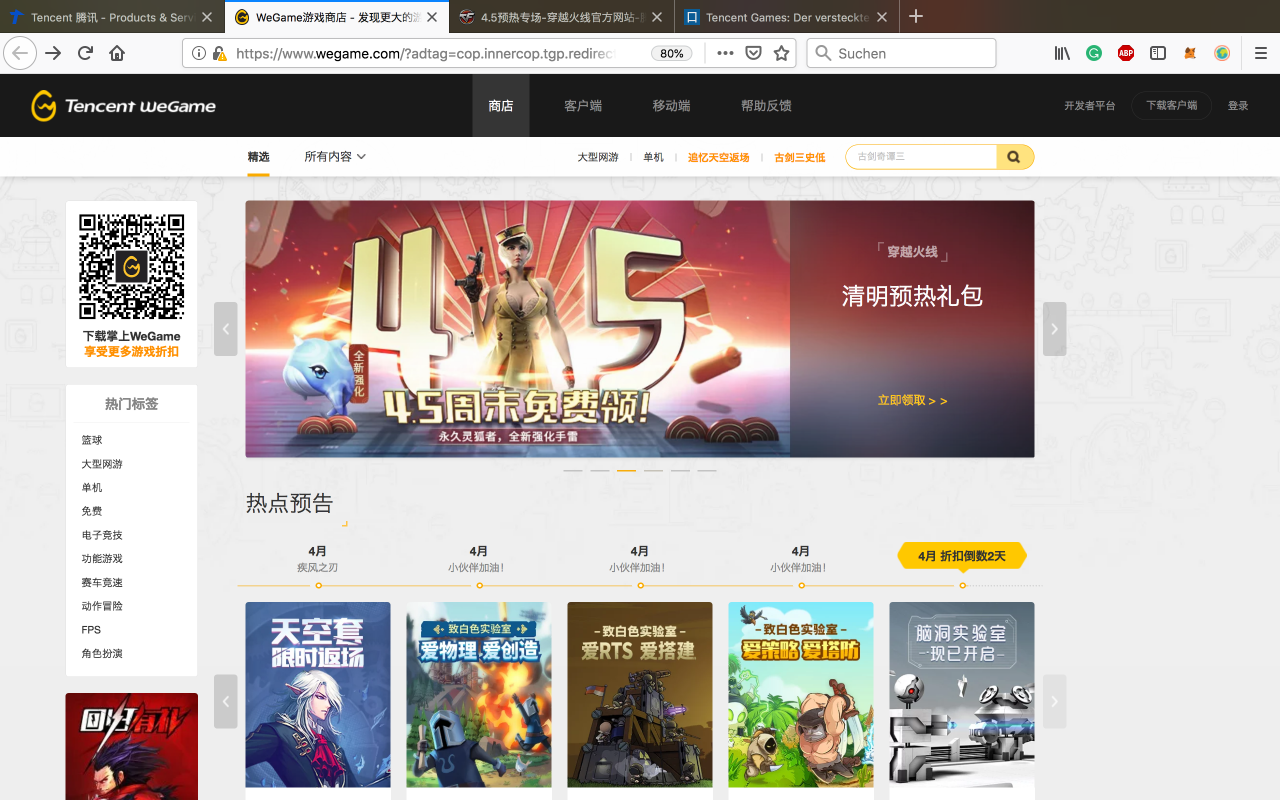This screenshot has height=800, width=1280.
Task: Click the Grammarly extension icon
Action: point(1094,53)
